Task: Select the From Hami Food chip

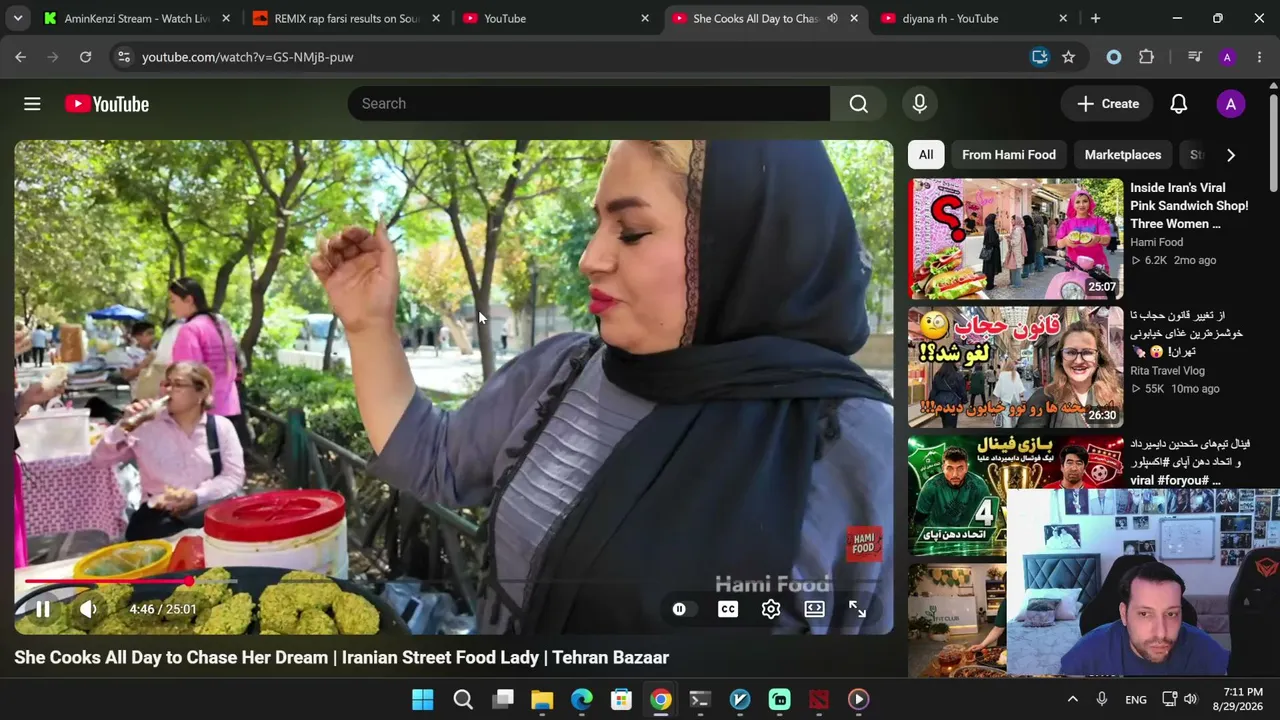Action: point(1009,155)
